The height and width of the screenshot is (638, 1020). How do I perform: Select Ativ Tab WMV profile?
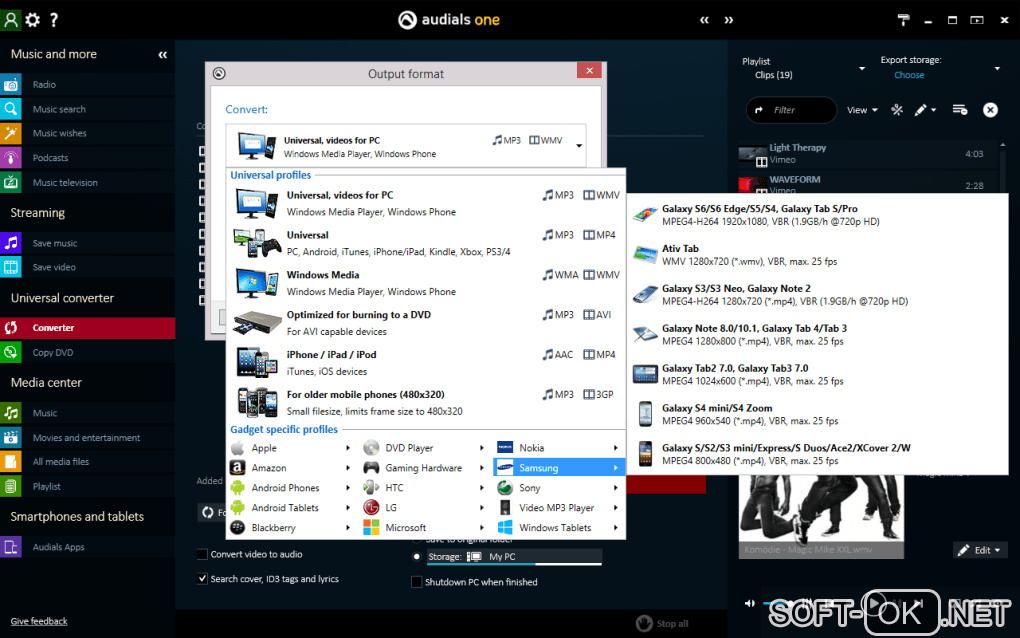pos(819,255)
